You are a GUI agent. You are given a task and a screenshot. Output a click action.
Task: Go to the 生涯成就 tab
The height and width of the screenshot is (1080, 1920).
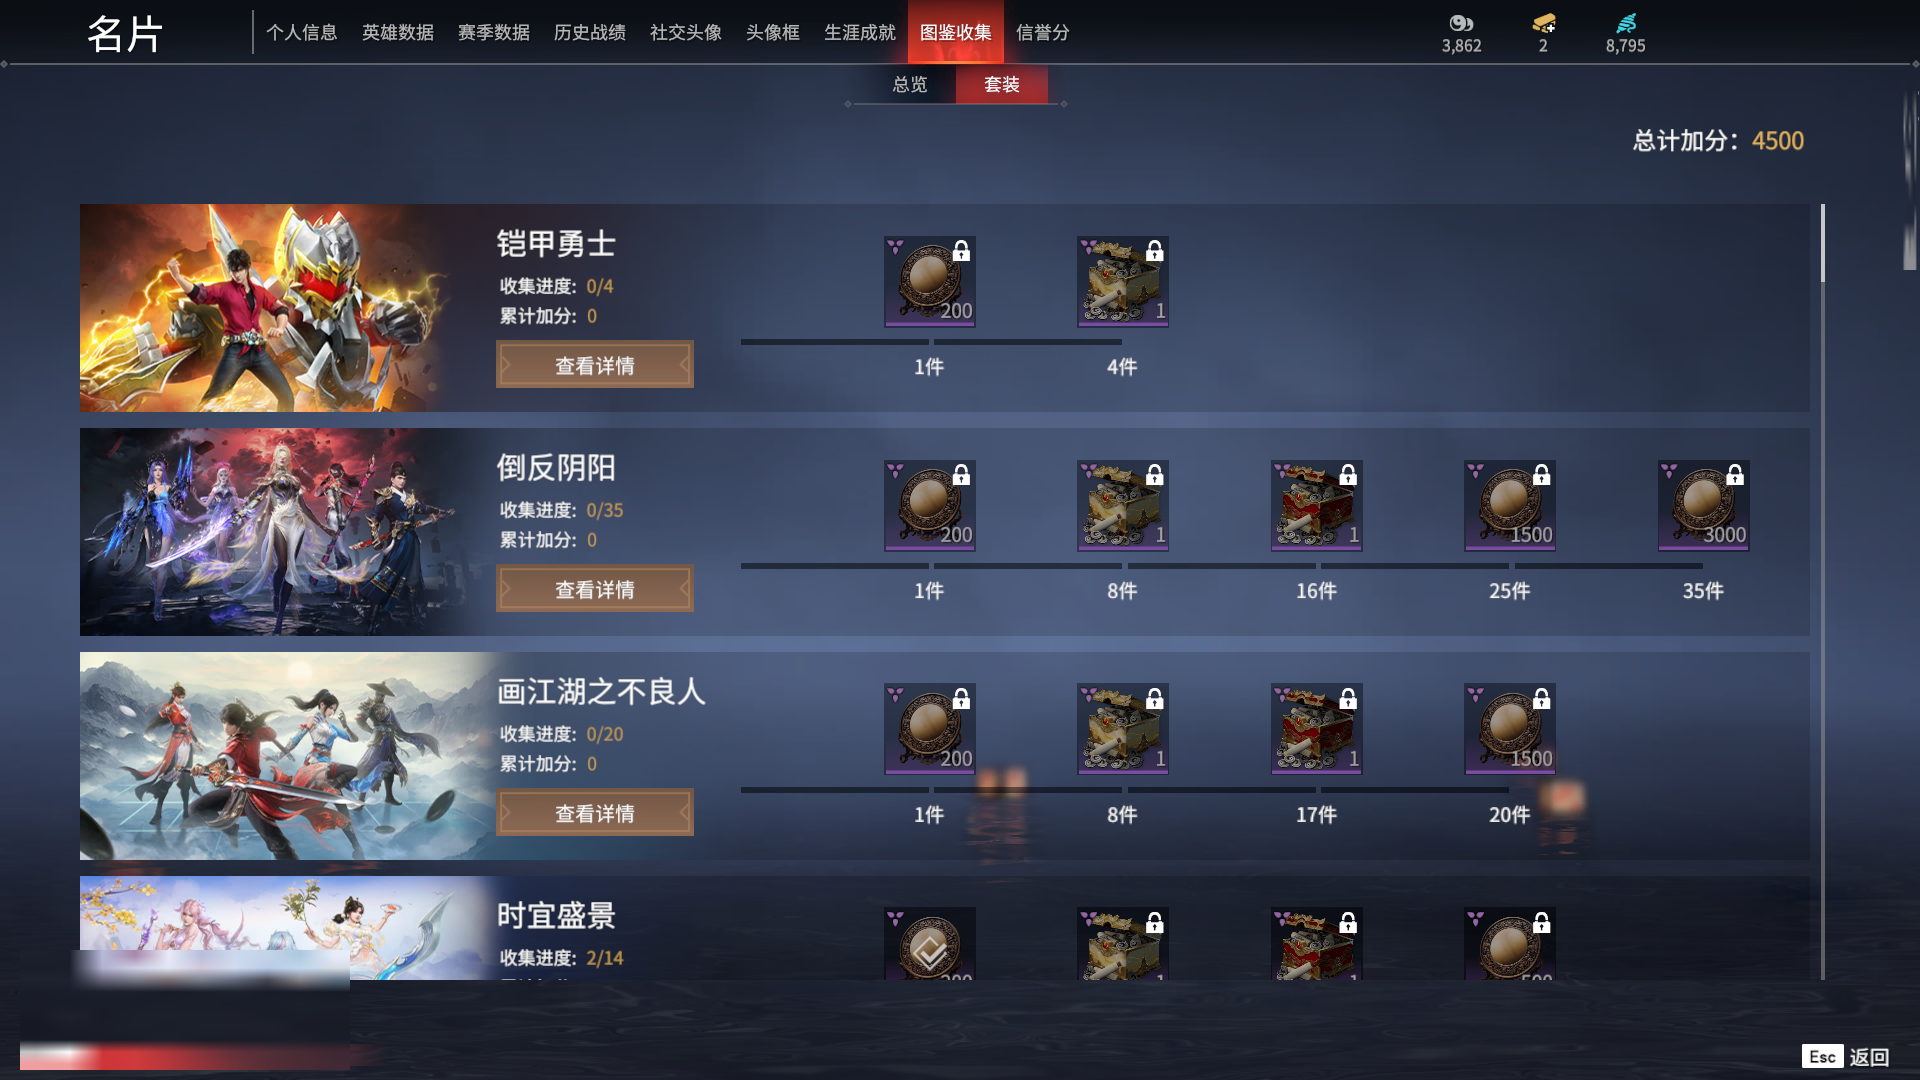pyautogui.click(x=860, y=33)
